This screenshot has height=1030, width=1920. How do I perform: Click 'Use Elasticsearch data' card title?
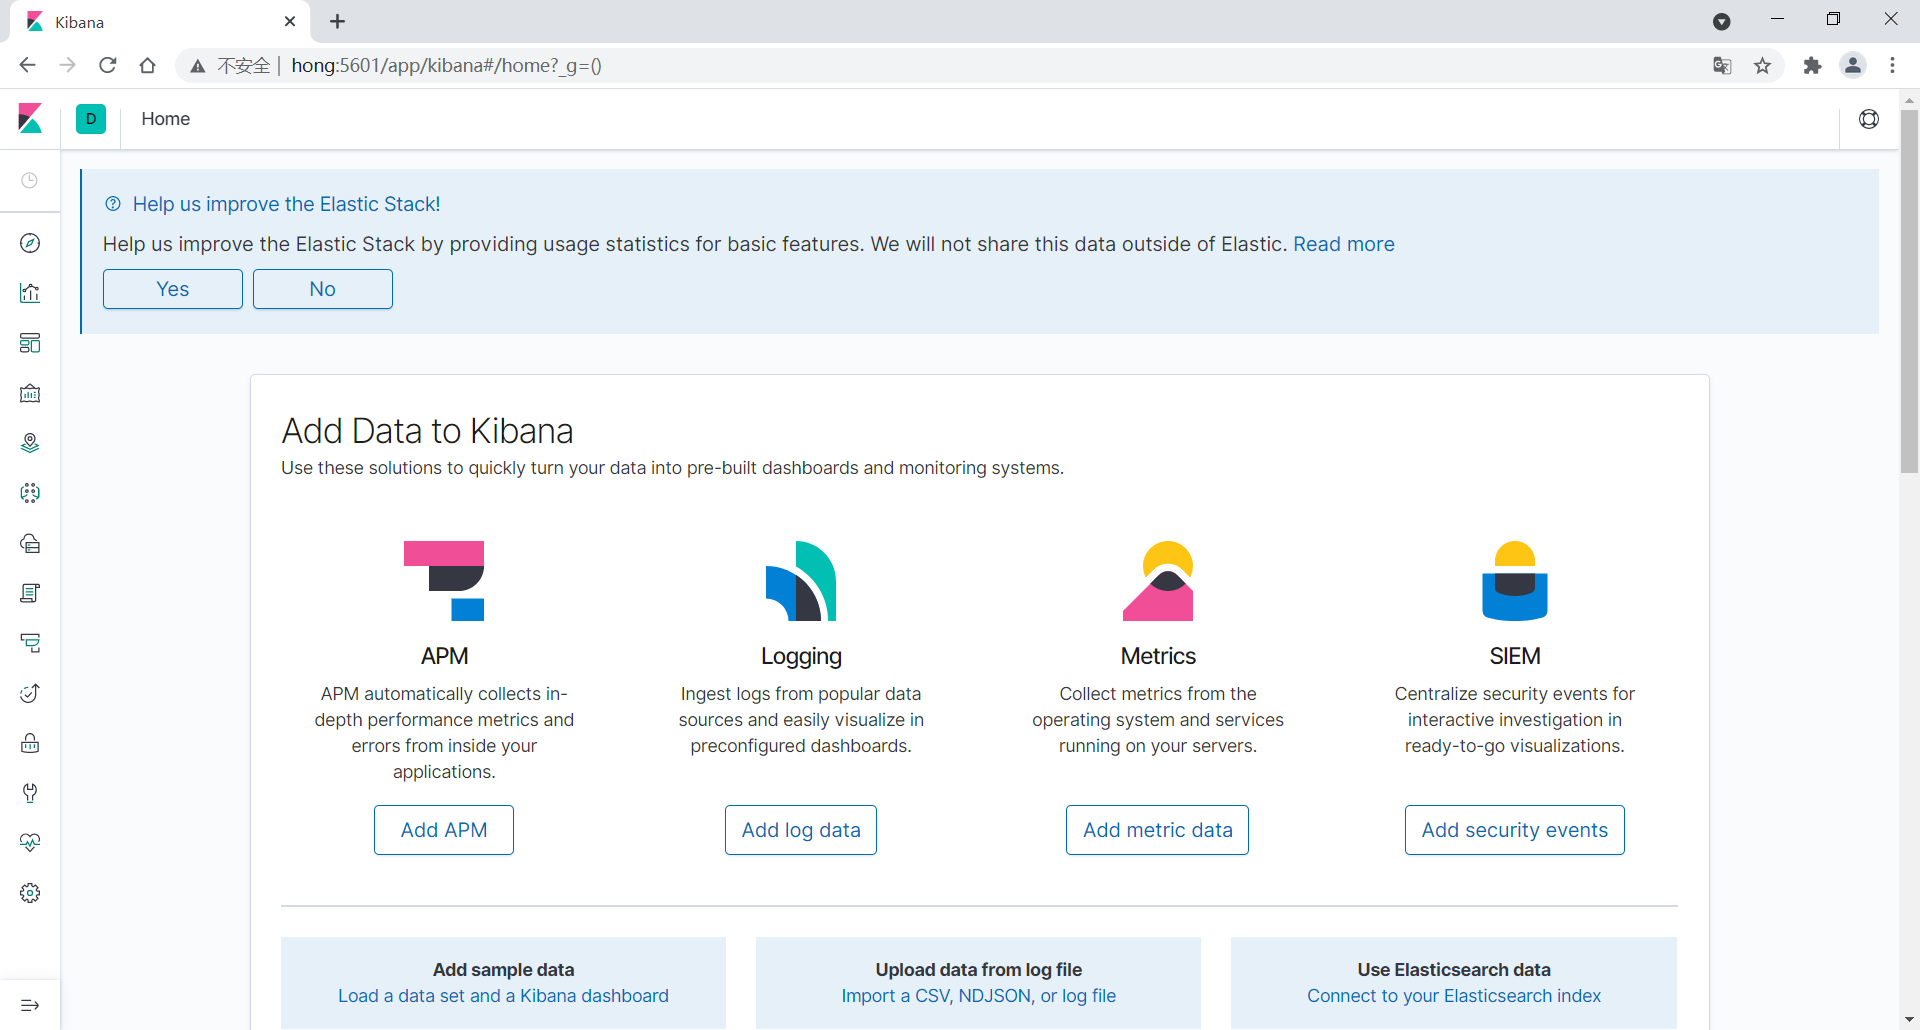click(1454, 970)
